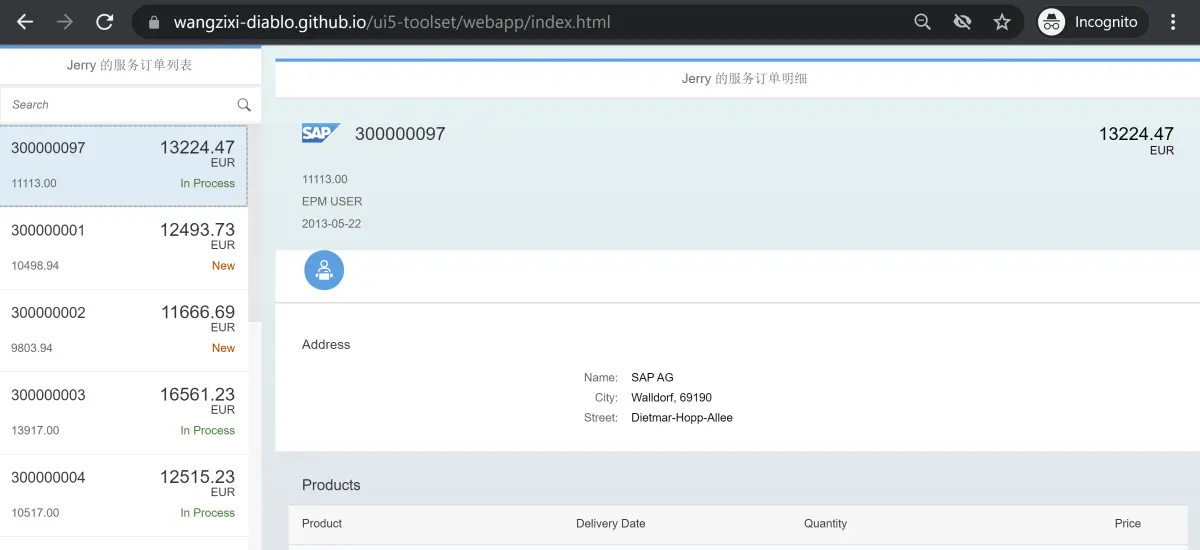
Task: Click the Search field in order list
Action: point(118,104)
